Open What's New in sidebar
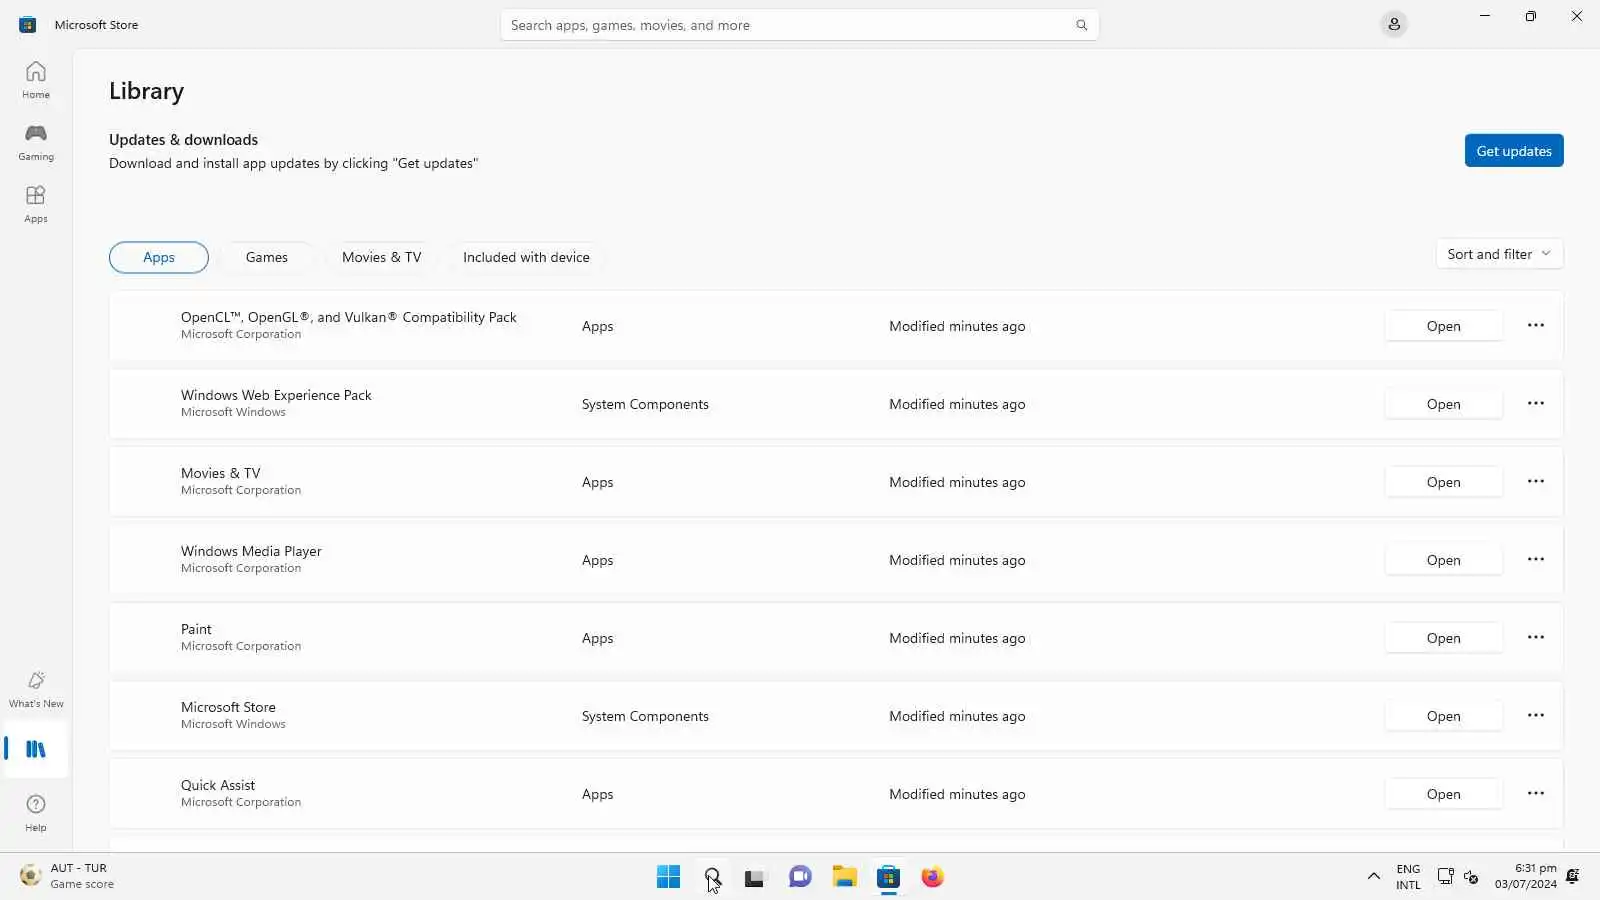 click(36, 689)
